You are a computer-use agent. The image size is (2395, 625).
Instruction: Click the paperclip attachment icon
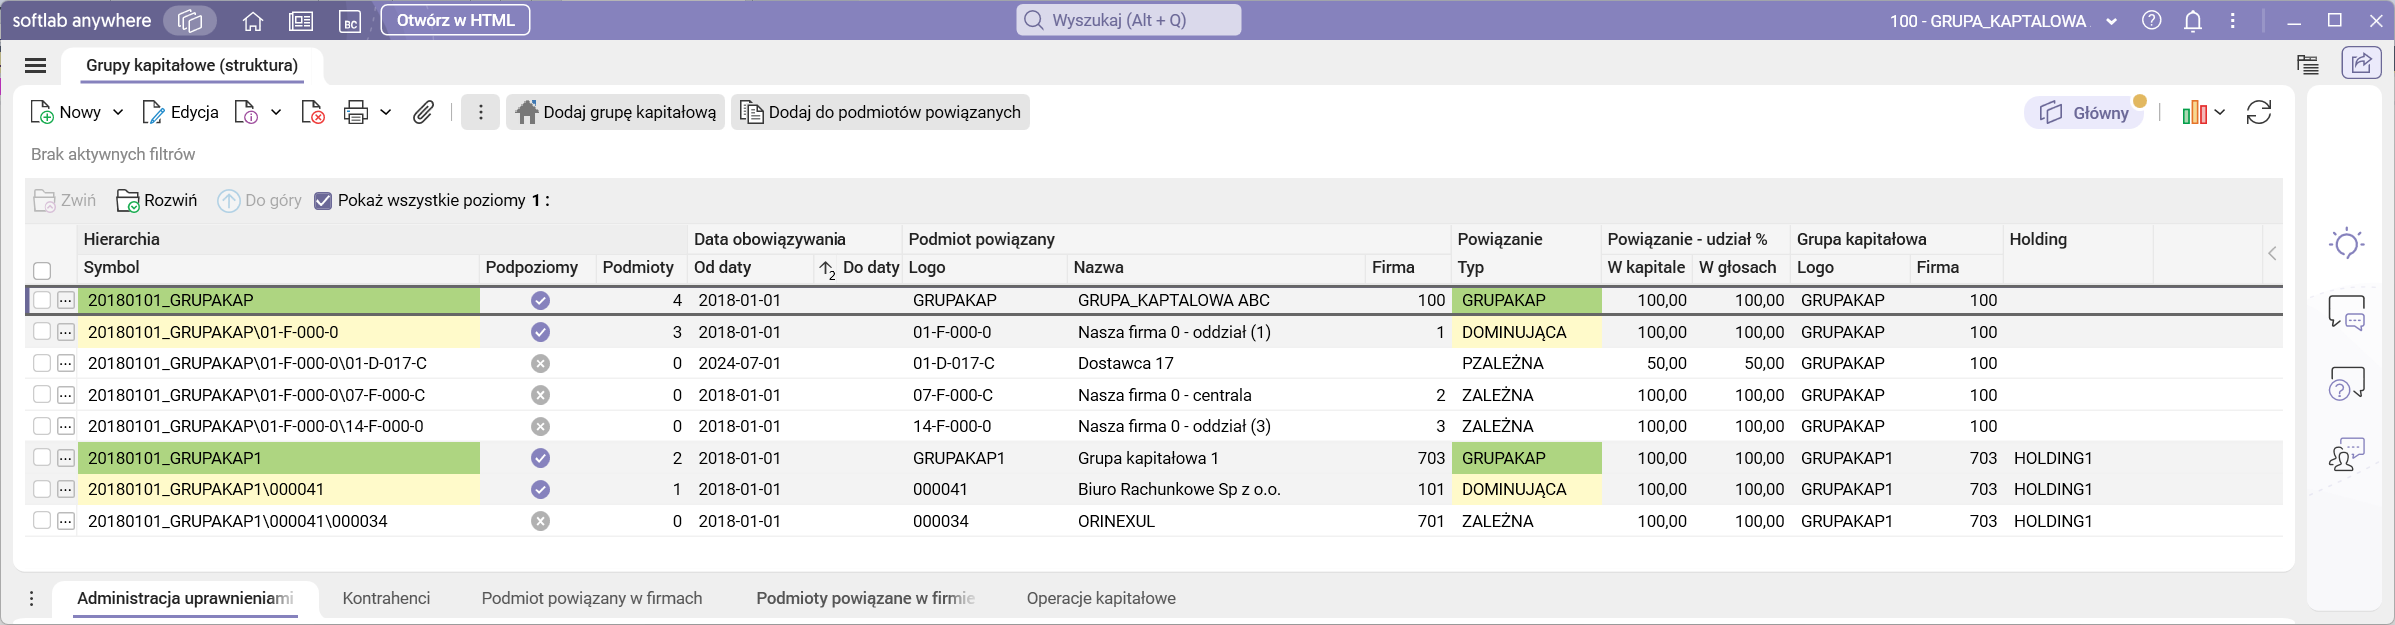click(423, 112)
